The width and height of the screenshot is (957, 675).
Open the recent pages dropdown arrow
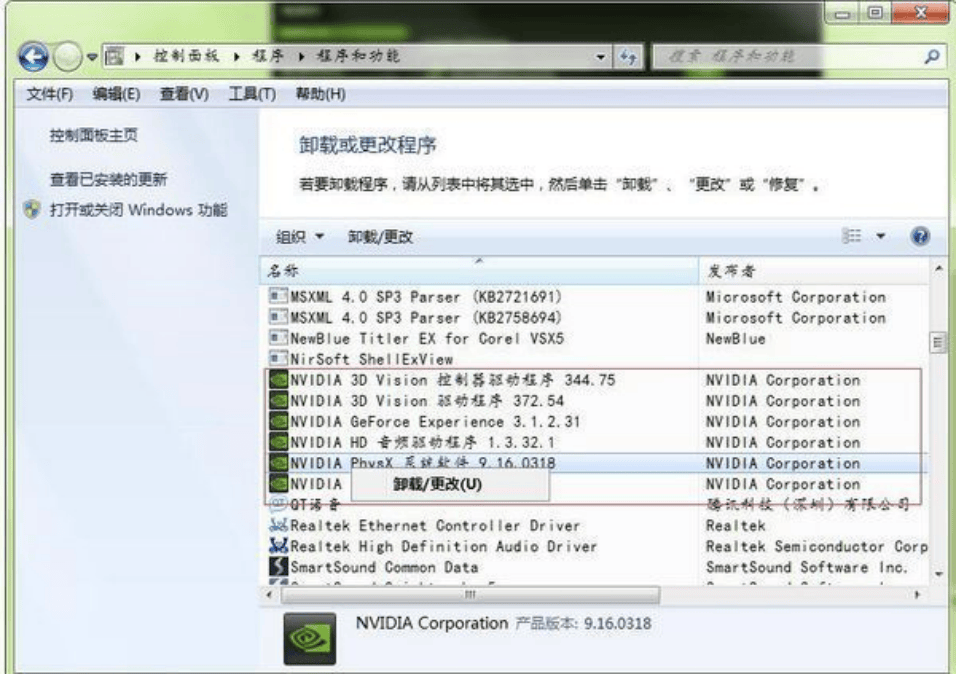click(x=92, y=57)
